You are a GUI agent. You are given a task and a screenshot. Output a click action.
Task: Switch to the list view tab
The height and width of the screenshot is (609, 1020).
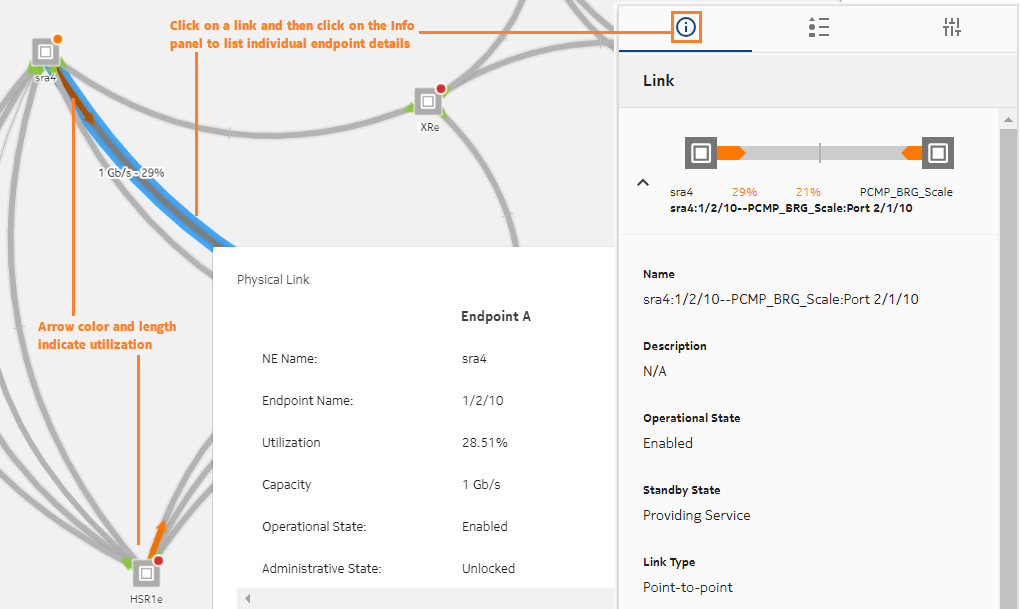pyautogui.click(x=818, y=27)
